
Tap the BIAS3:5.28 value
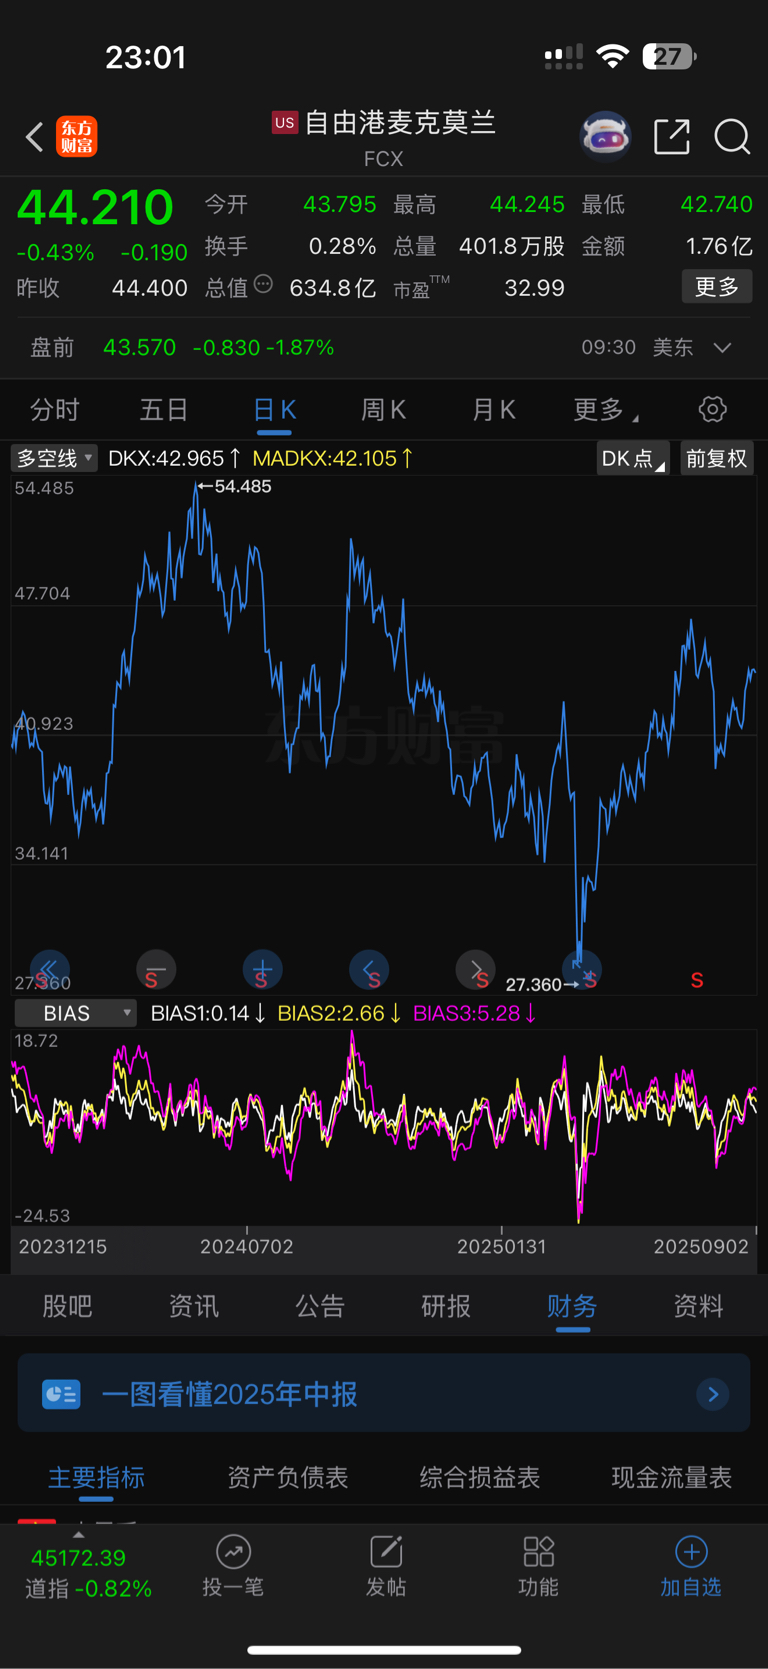click(x=474, y=1013)
